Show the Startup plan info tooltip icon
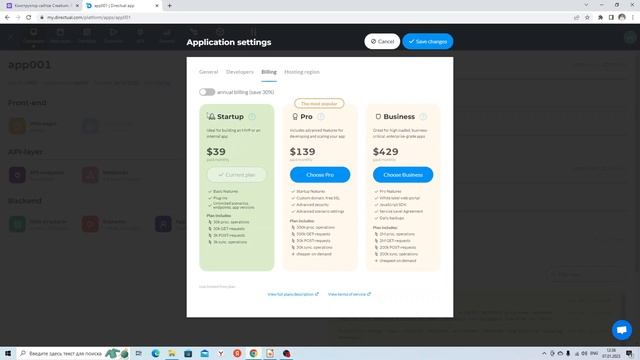This screenshot has width=640, height=360. click(252, 117)
